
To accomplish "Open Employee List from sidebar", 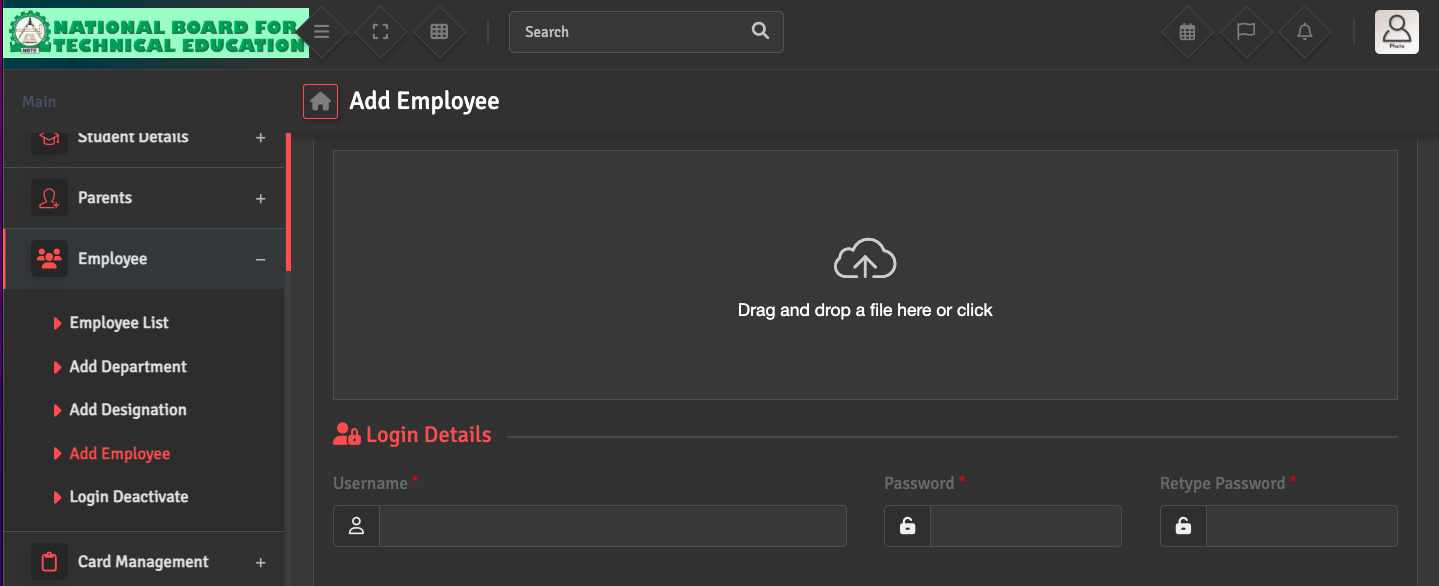I will pyautogui.click(x=119, y=323).
